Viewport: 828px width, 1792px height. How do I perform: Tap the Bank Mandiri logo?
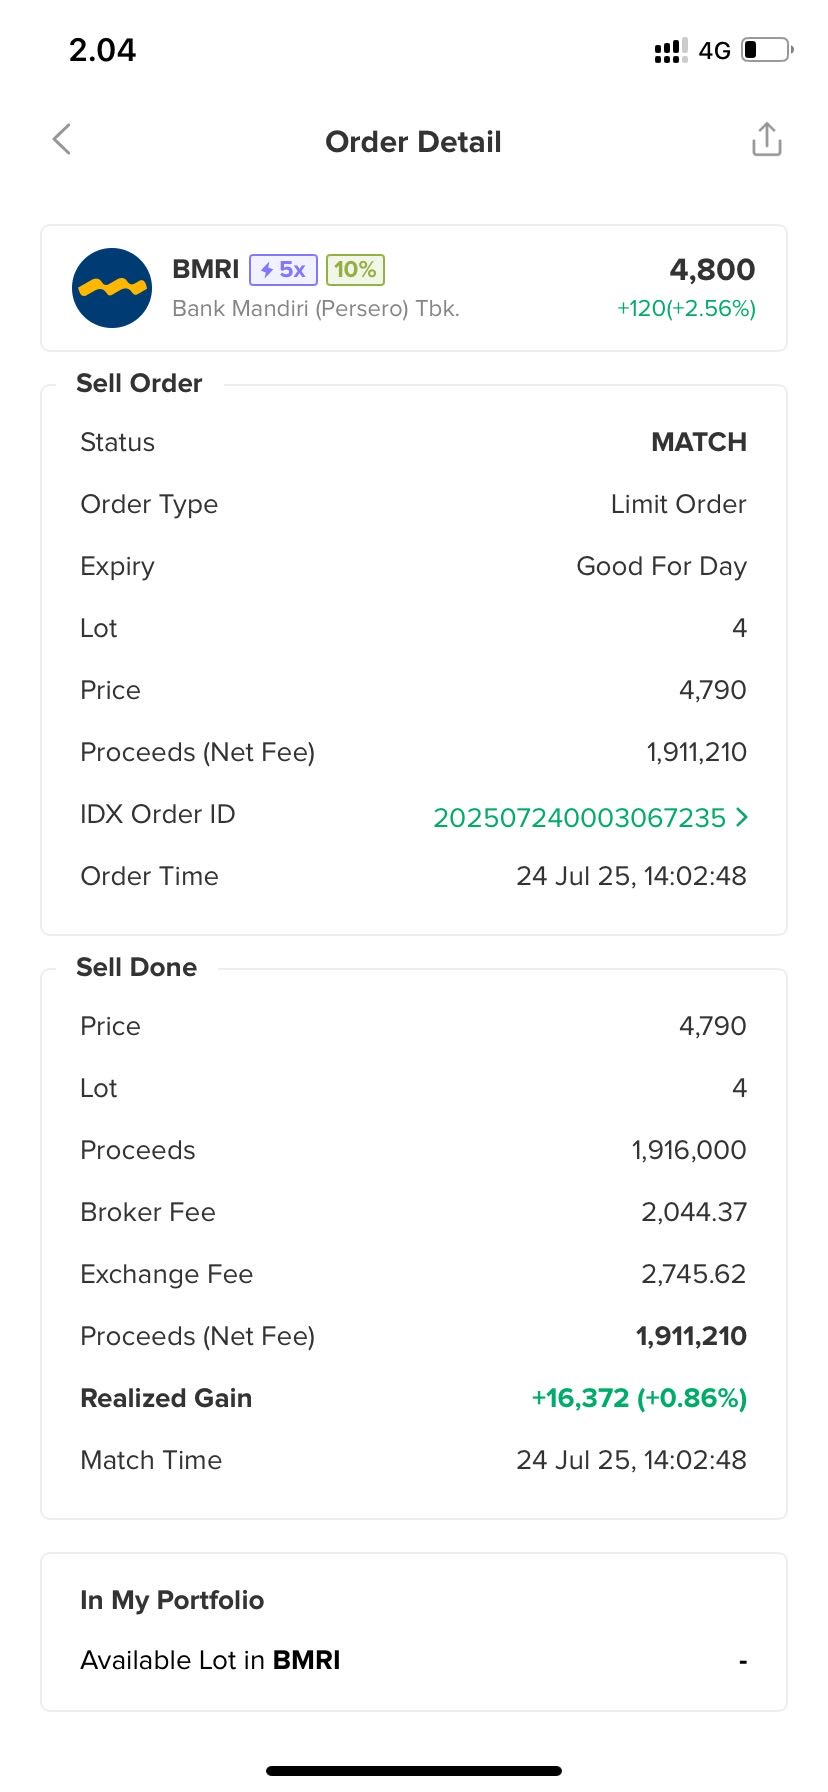click(112, 288)
